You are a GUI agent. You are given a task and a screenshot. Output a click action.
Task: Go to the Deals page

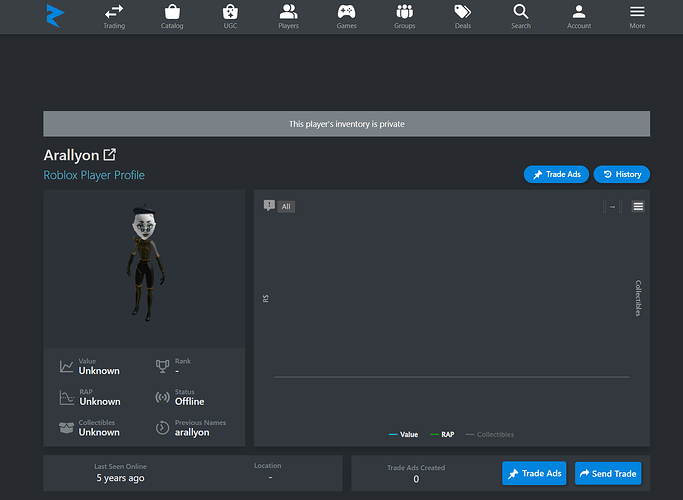coord(463,17)
